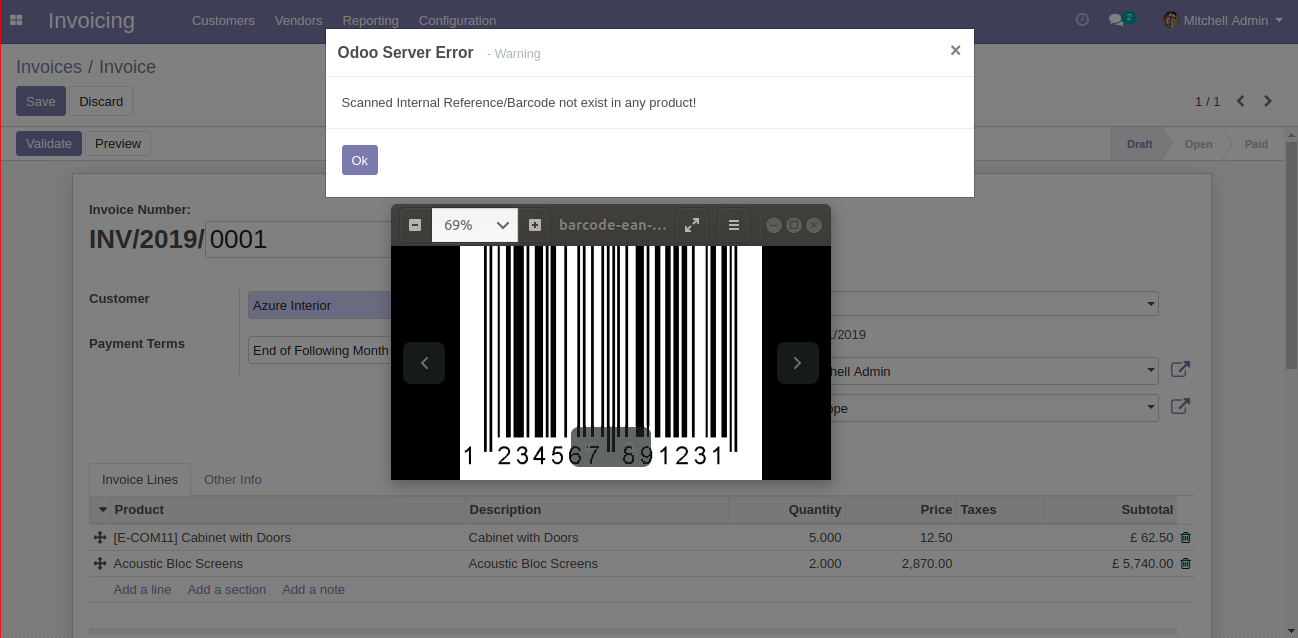This screenshot has height=638, width=1298.
Task: Open the Configuration menu
Action: [457, 20]
